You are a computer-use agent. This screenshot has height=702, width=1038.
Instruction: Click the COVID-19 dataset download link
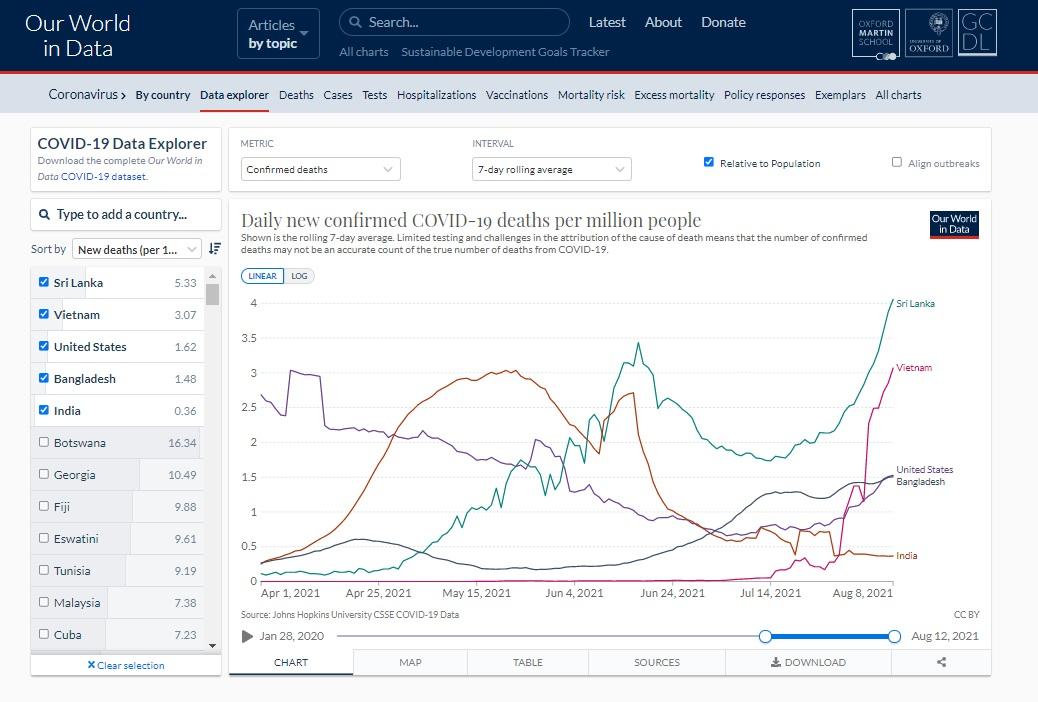pos(104,177)
